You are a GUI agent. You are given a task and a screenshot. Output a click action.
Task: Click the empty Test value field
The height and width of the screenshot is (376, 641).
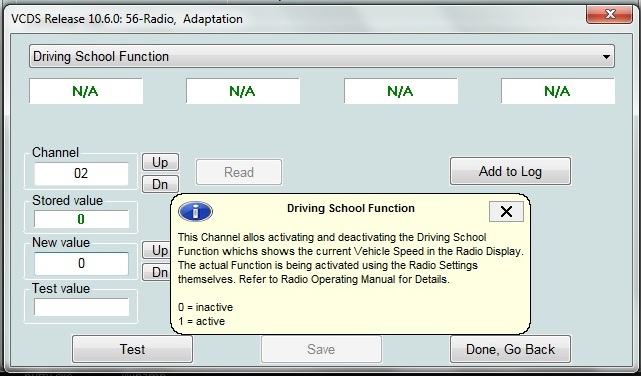click(81, 307)
